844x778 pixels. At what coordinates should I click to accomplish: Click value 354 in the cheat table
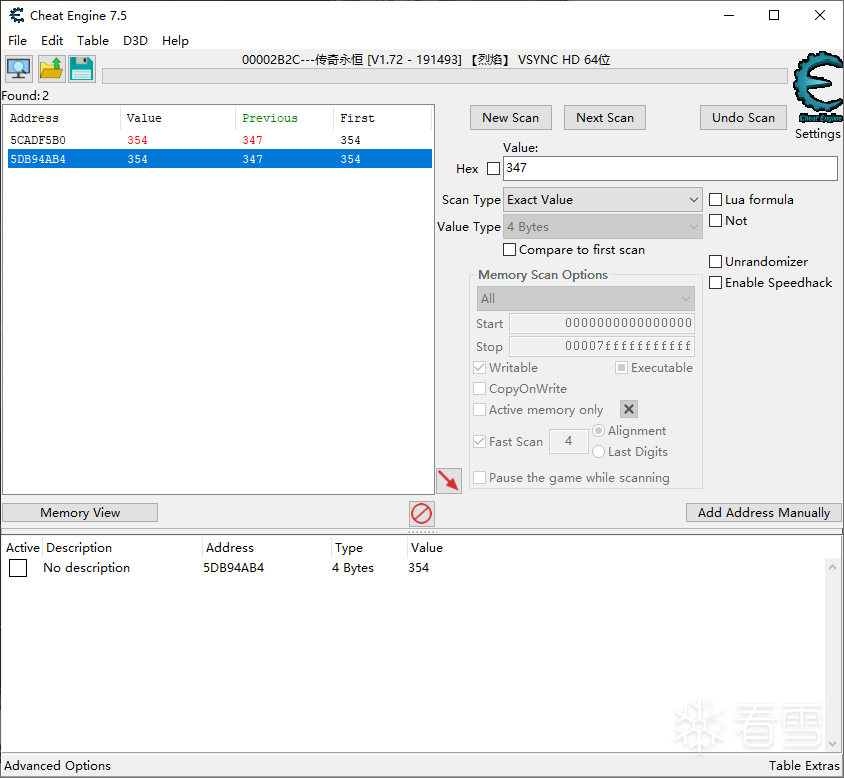[418, 568]
